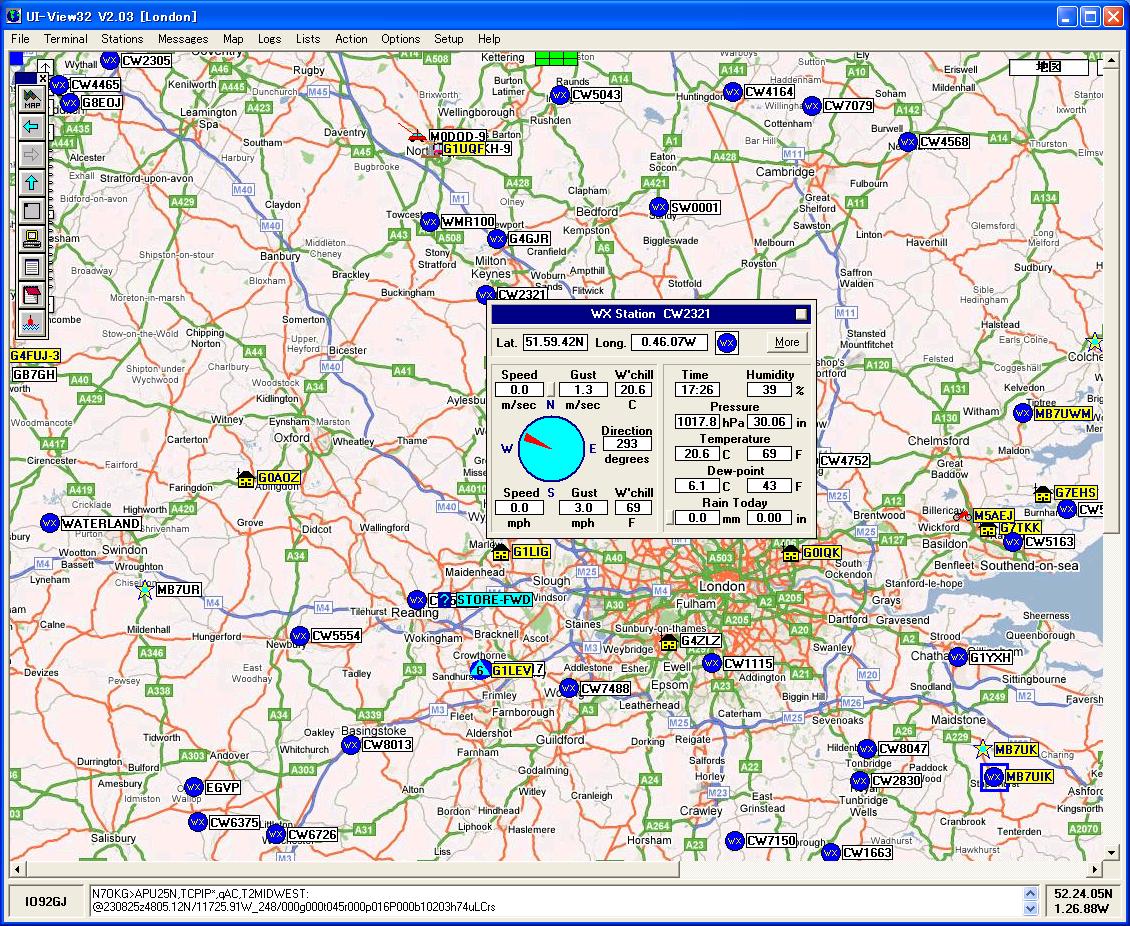Select the CW4164 weather station icon

tap(732, 92)
